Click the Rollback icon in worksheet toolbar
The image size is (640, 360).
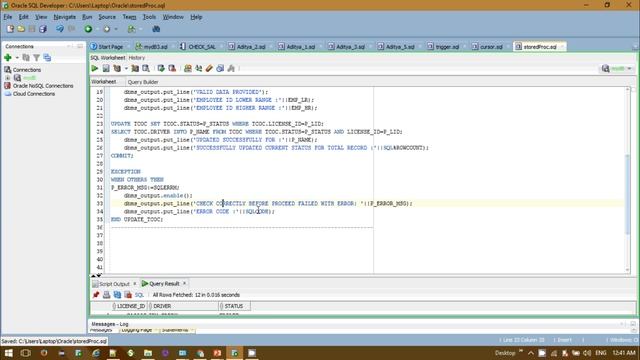(172, 69)
